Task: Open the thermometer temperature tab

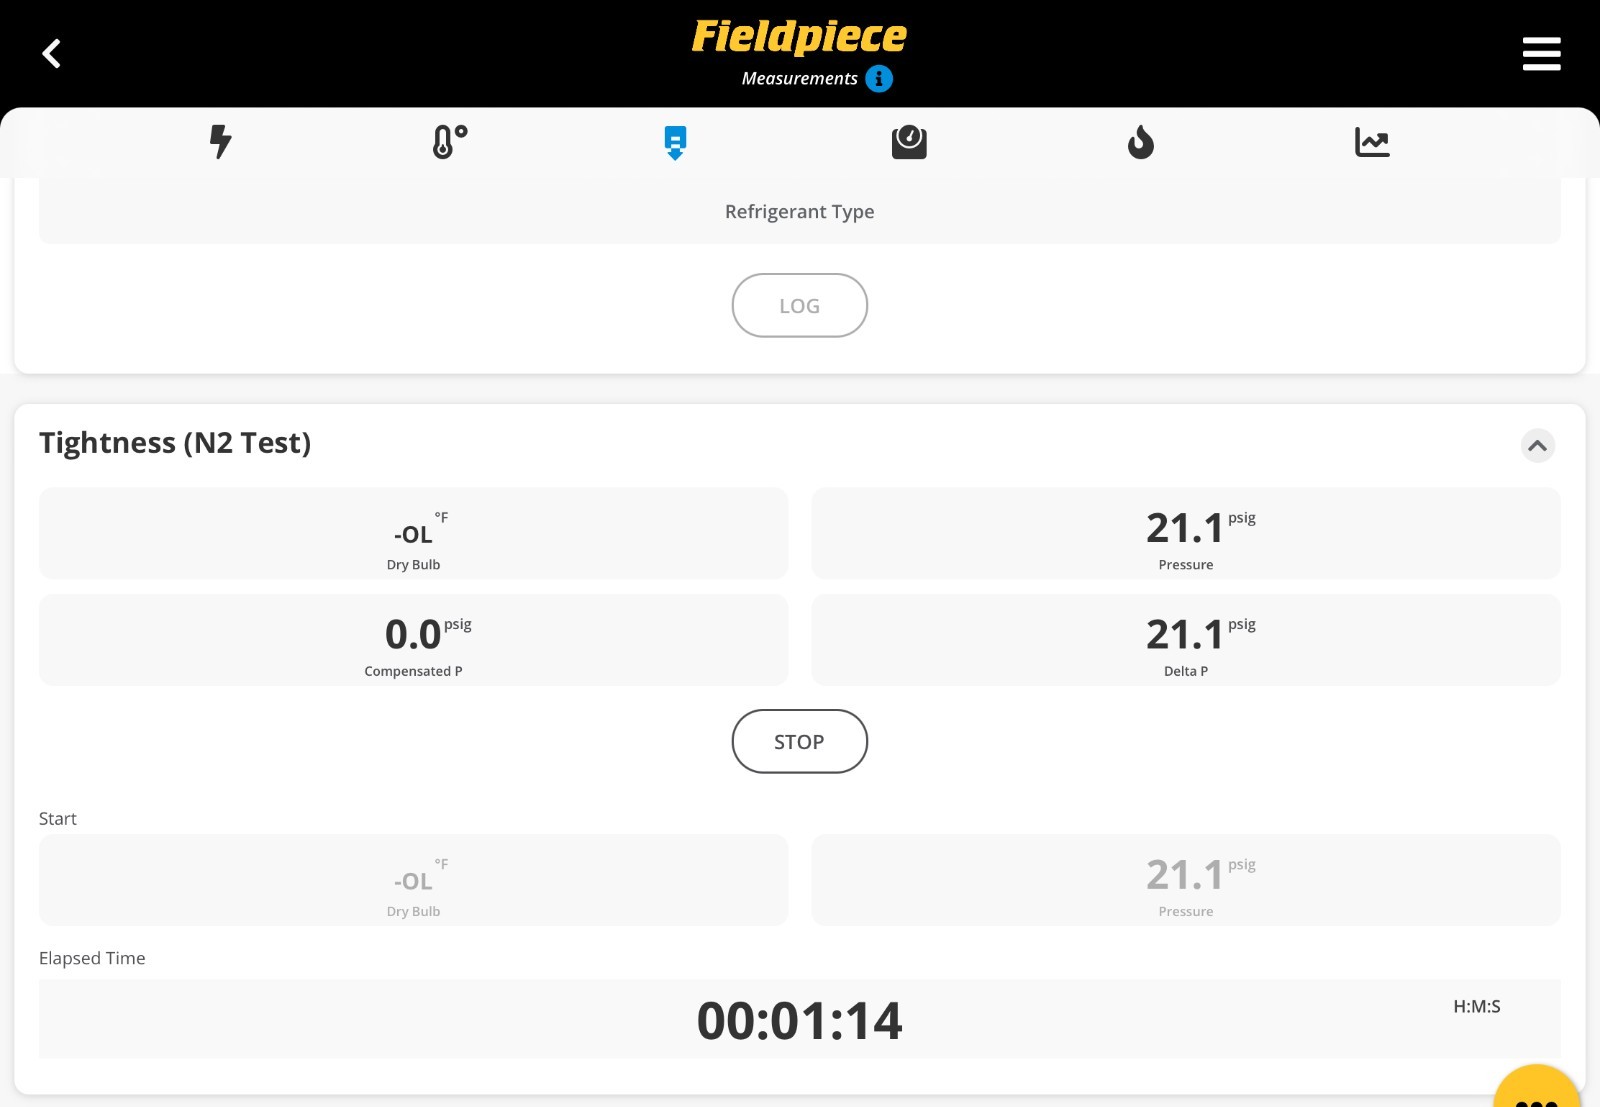Action: (x=449, y=142)
